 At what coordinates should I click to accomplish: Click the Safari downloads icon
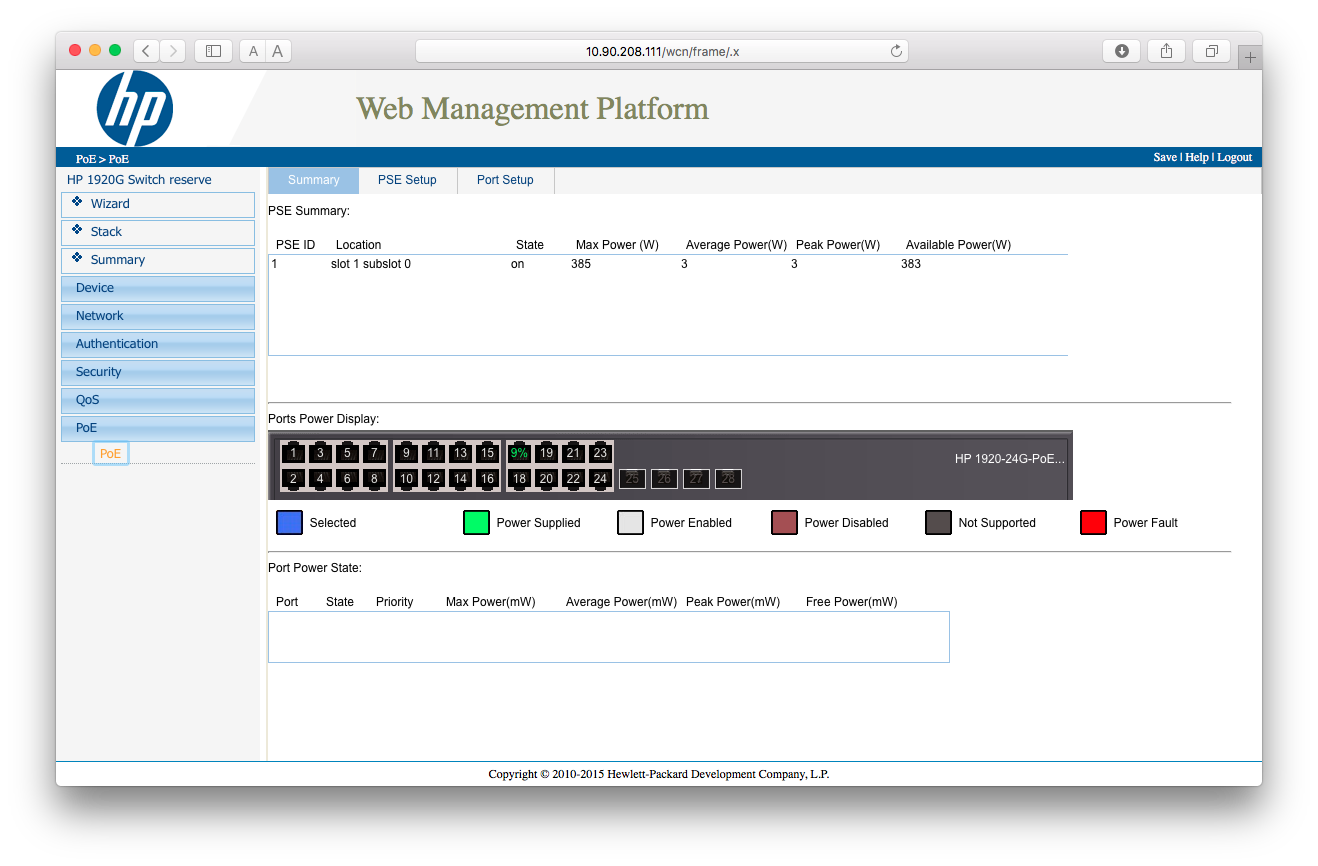point(1122,51)
